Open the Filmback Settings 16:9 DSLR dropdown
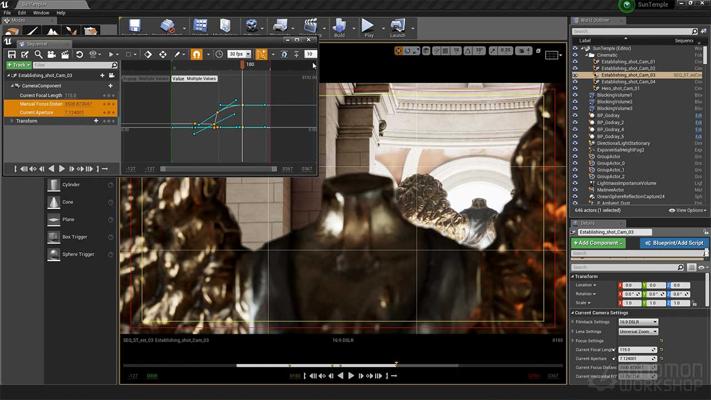 coord(637,322)
